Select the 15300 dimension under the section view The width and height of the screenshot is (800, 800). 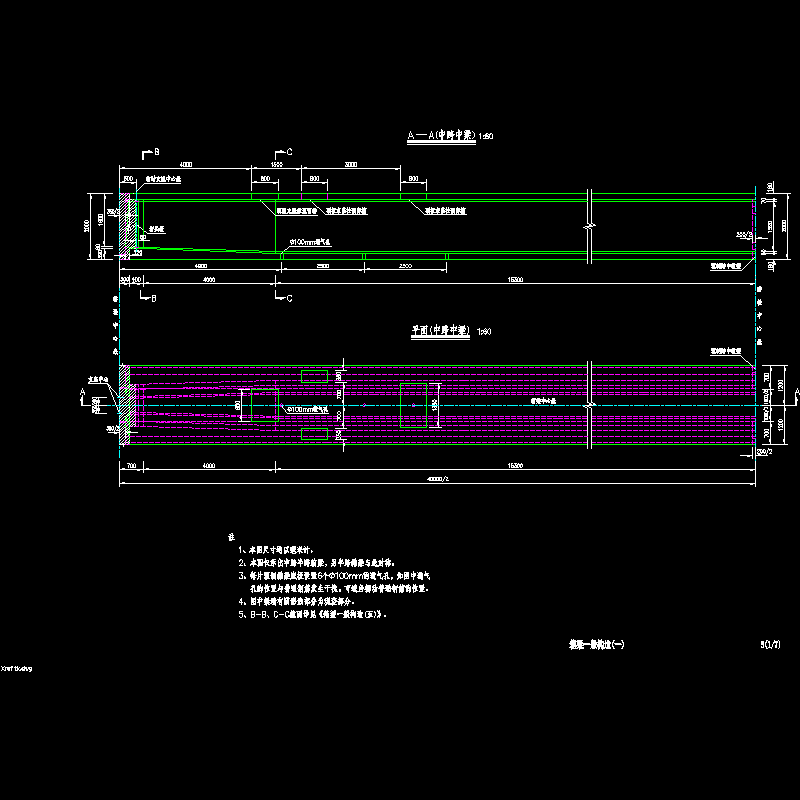click(x=515, y=279)
